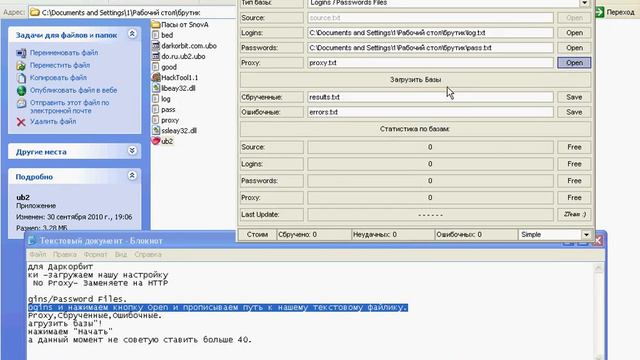
Task: Click the Неудачных: 0 status entry
Action: (x=392, y=235)
